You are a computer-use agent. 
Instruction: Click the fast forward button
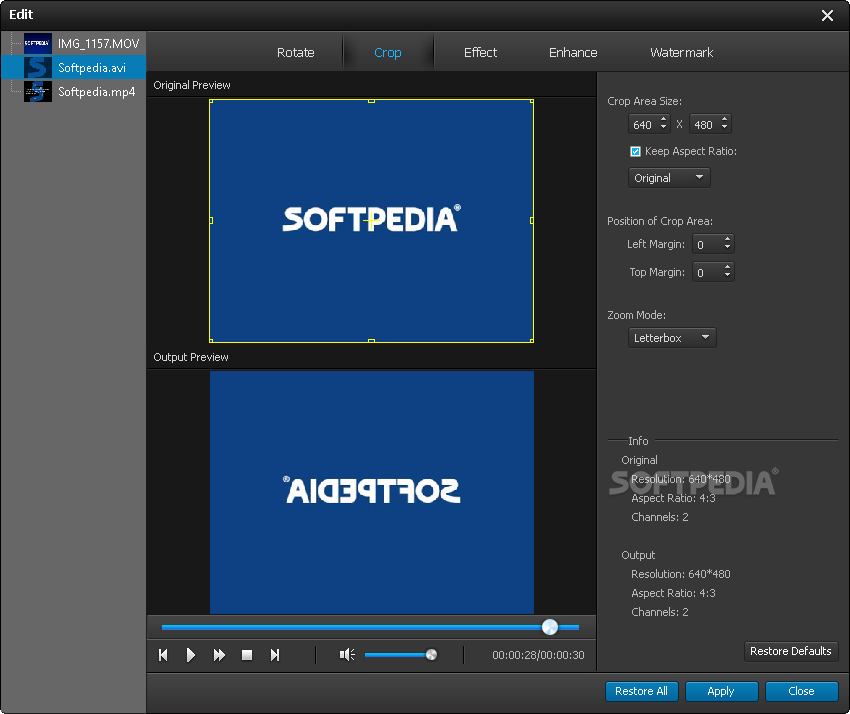click(219, 655)
